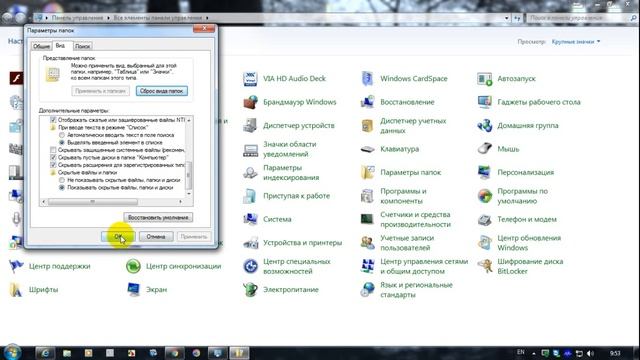Switch to the Вид tab
The width and height of the screenshot is (640, 360).
point(60,46)
